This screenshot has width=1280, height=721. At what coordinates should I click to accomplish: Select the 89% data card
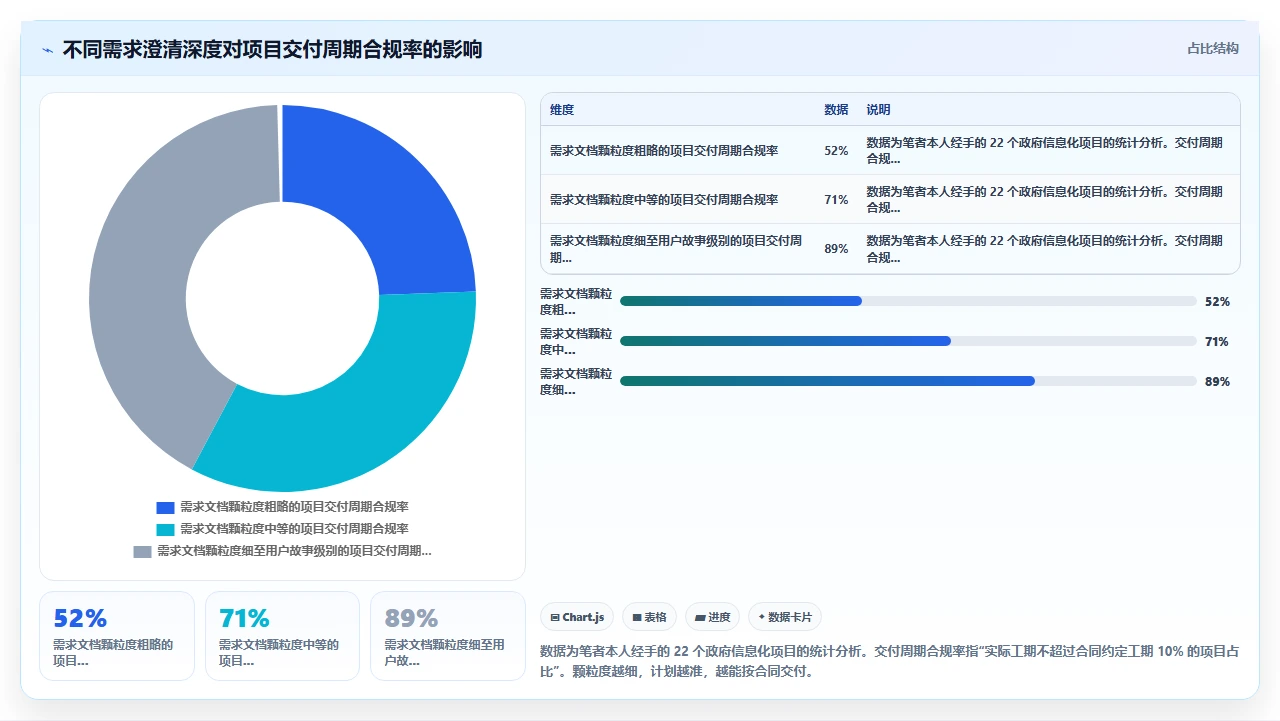(x=448, y=636)
